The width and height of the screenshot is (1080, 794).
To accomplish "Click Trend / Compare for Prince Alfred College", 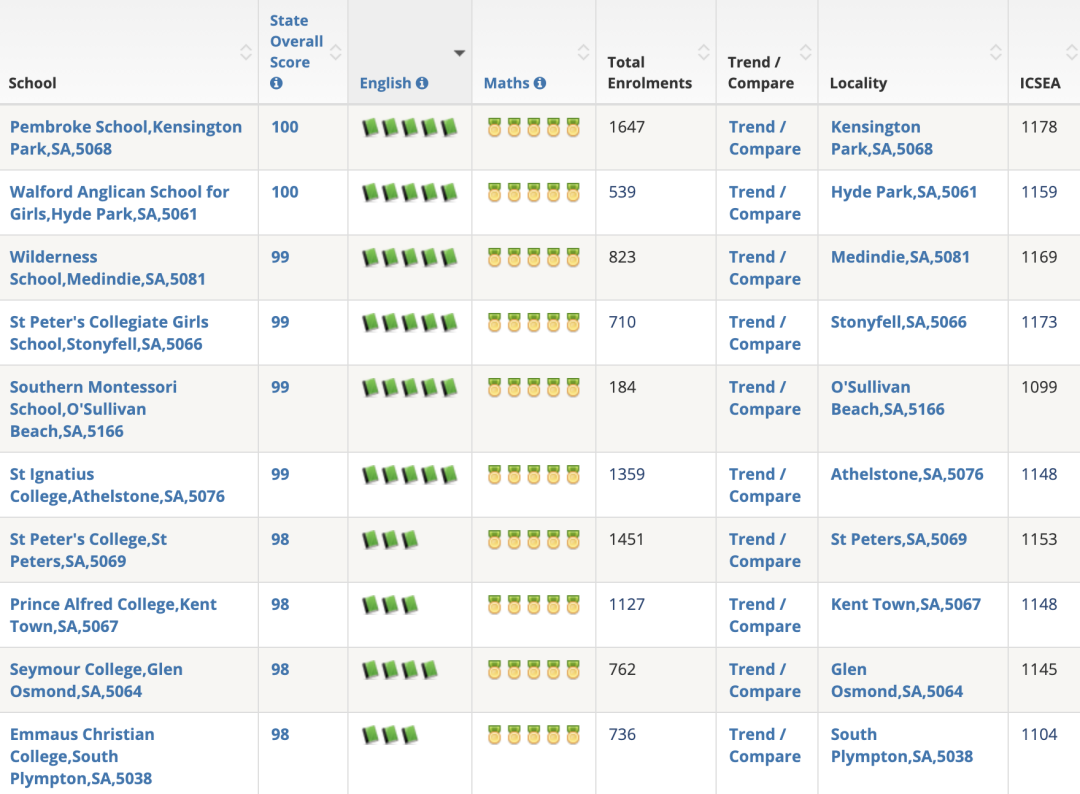I will point(765,615).
